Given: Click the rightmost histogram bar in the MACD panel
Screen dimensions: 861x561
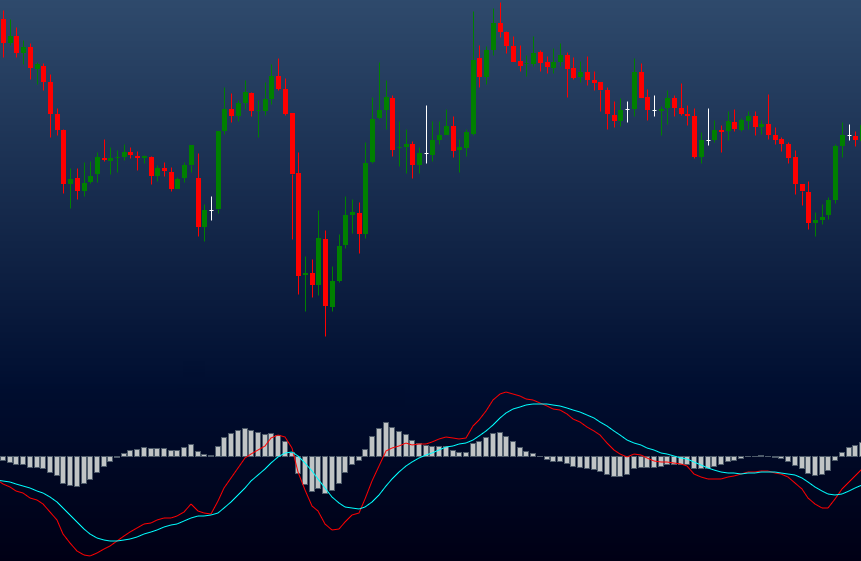Looking at the screenshot, I should point(857,450).
